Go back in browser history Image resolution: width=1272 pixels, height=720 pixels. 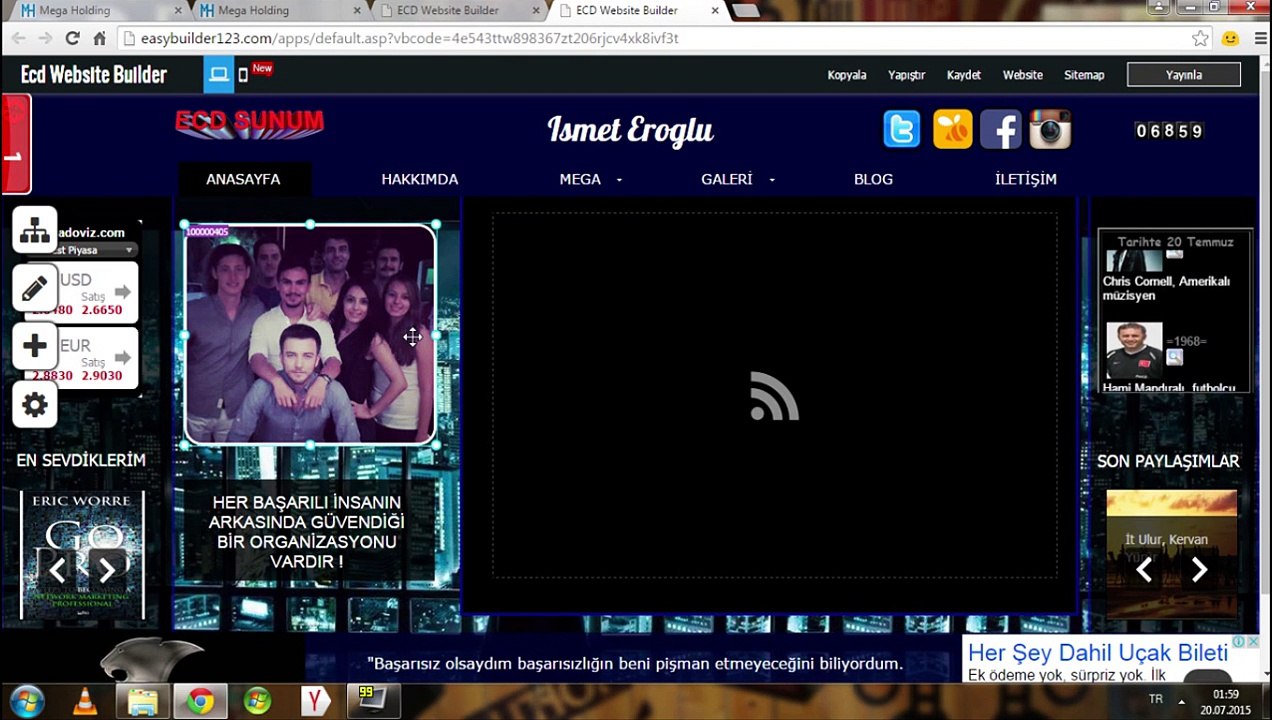click(x=19, y=38)
